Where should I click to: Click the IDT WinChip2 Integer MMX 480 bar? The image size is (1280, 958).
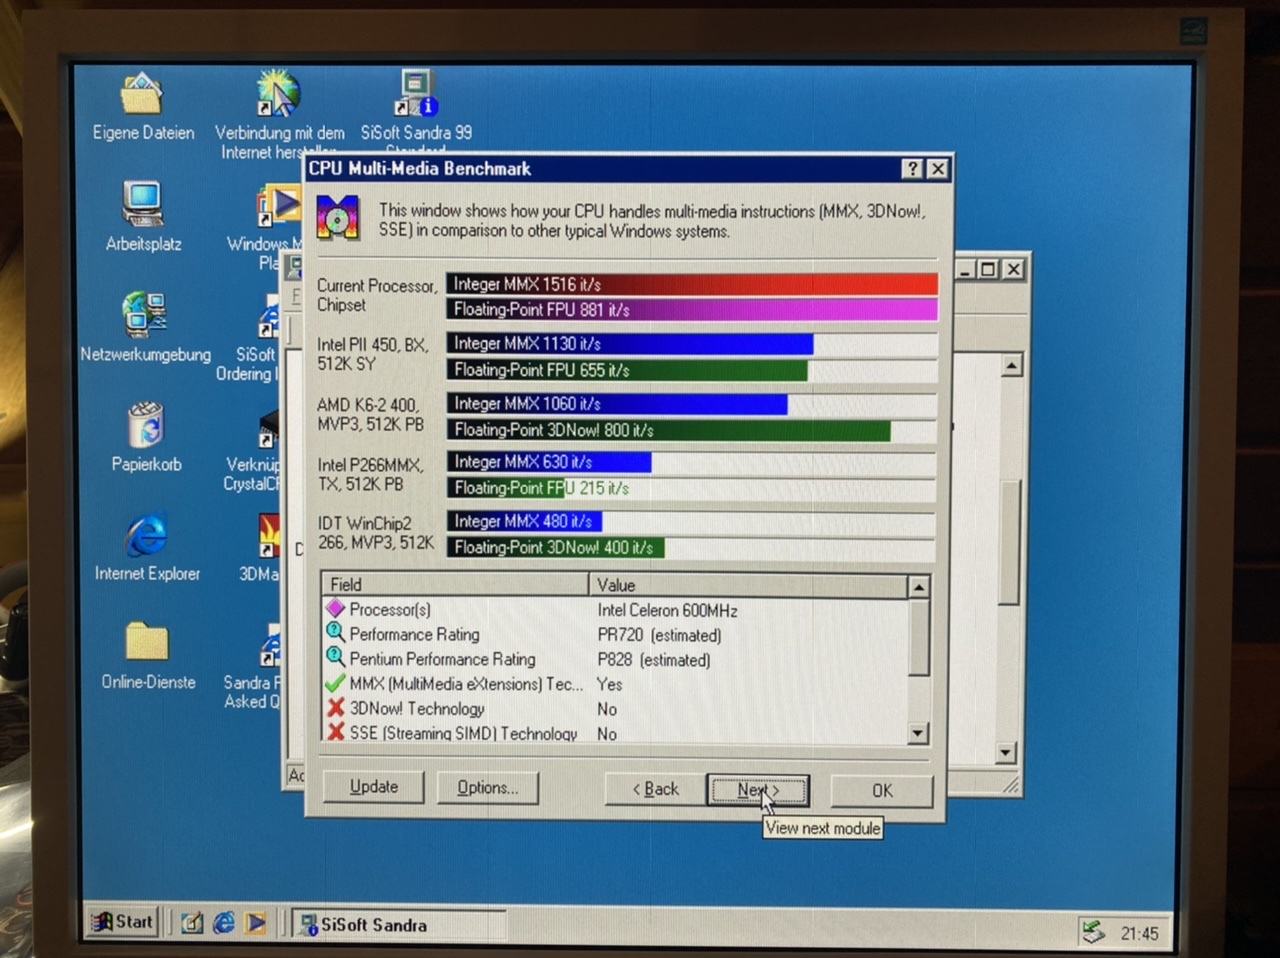click(524, 521)
